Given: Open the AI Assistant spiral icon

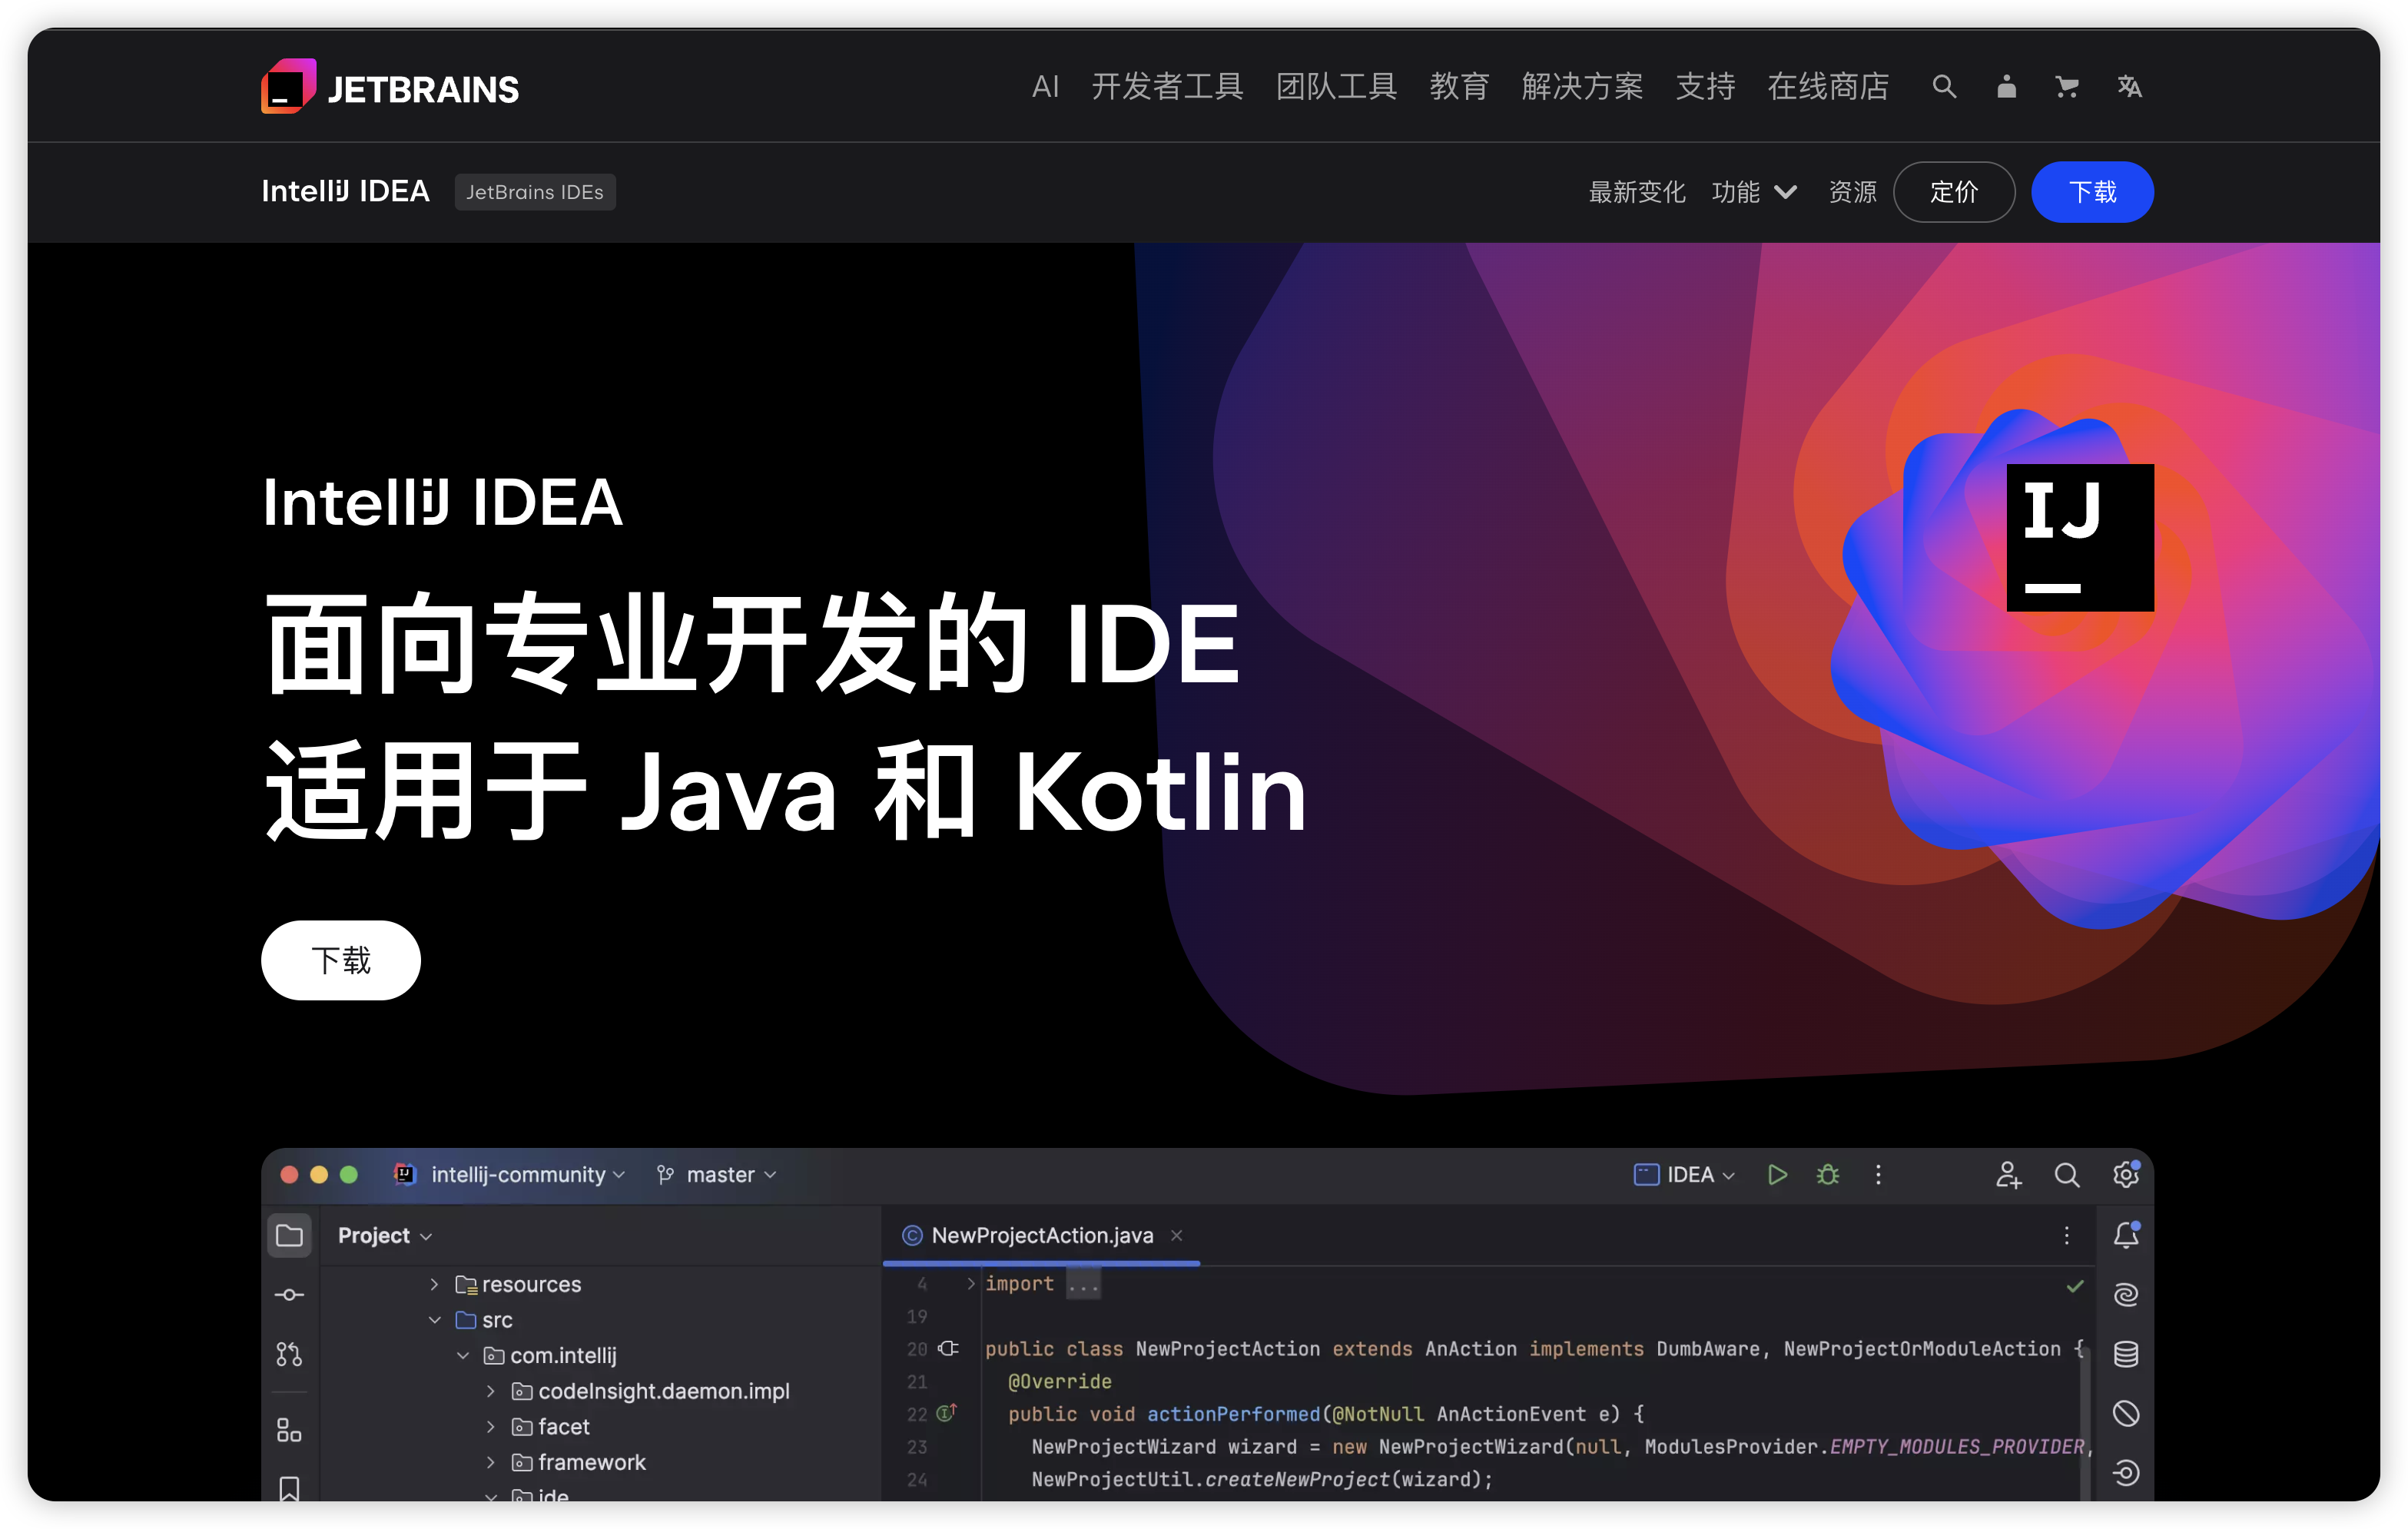Looking at the screenshot, I should pyautogui.click(x=2126, y=1295).
